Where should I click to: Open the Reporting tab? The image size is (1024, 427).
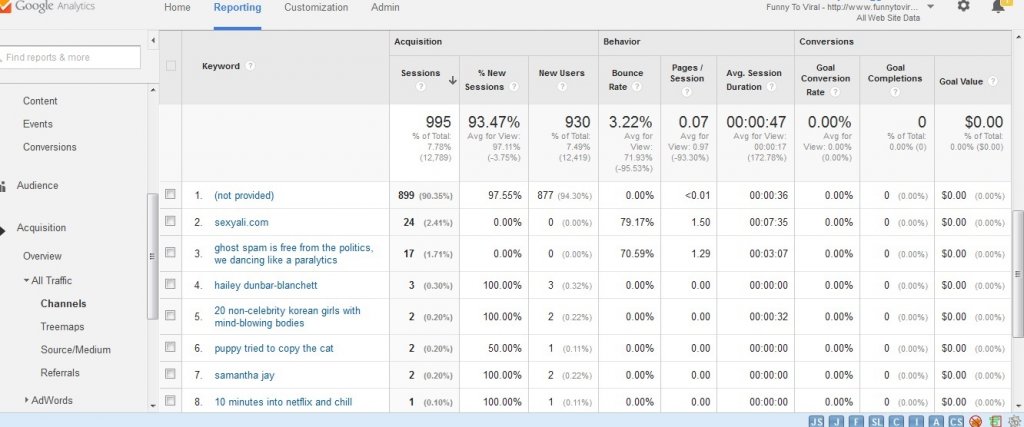[x=237, y=8]
